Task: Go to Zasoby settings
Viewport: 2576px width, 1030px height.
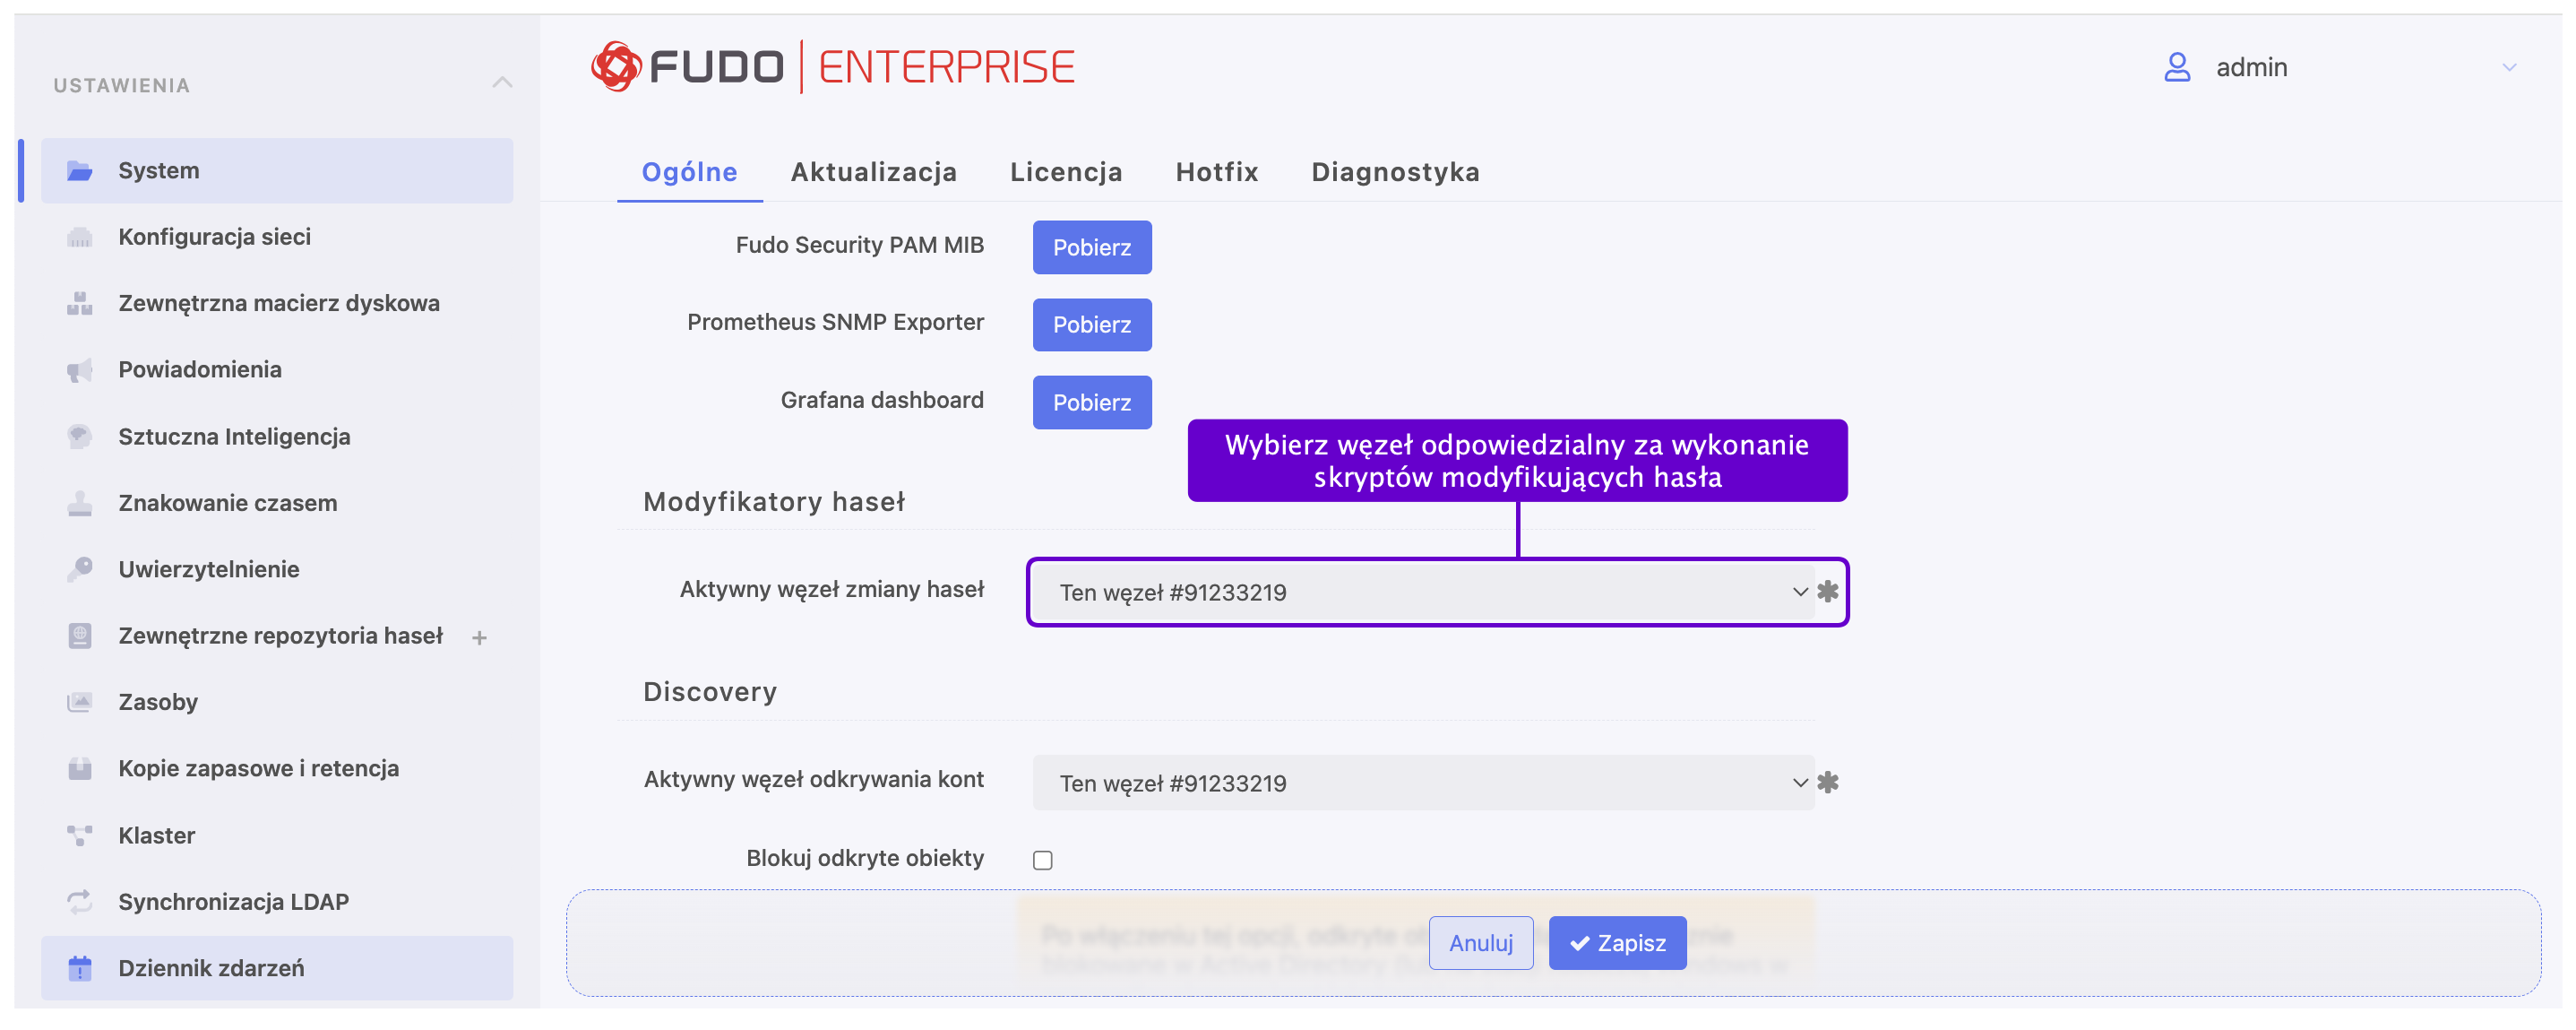Action: (x=277, y=703)
